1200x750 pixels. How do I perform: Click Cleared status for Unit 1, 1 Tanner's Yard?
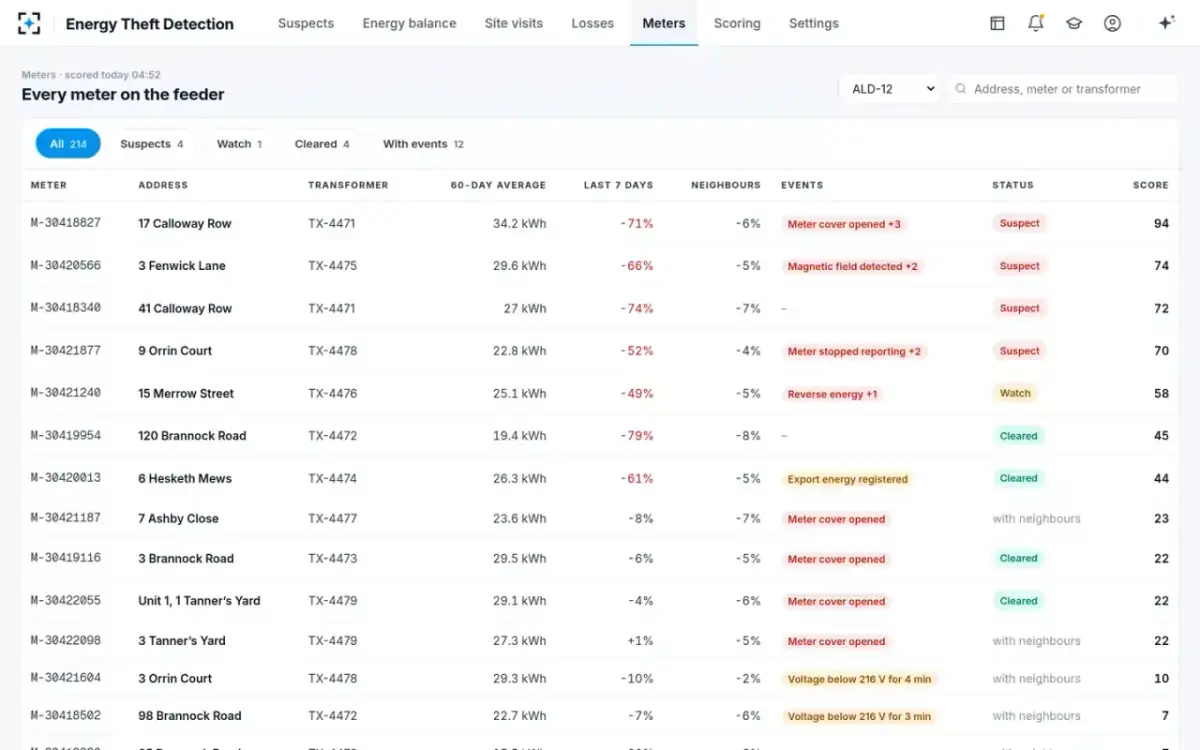[x=1018, y=601]
